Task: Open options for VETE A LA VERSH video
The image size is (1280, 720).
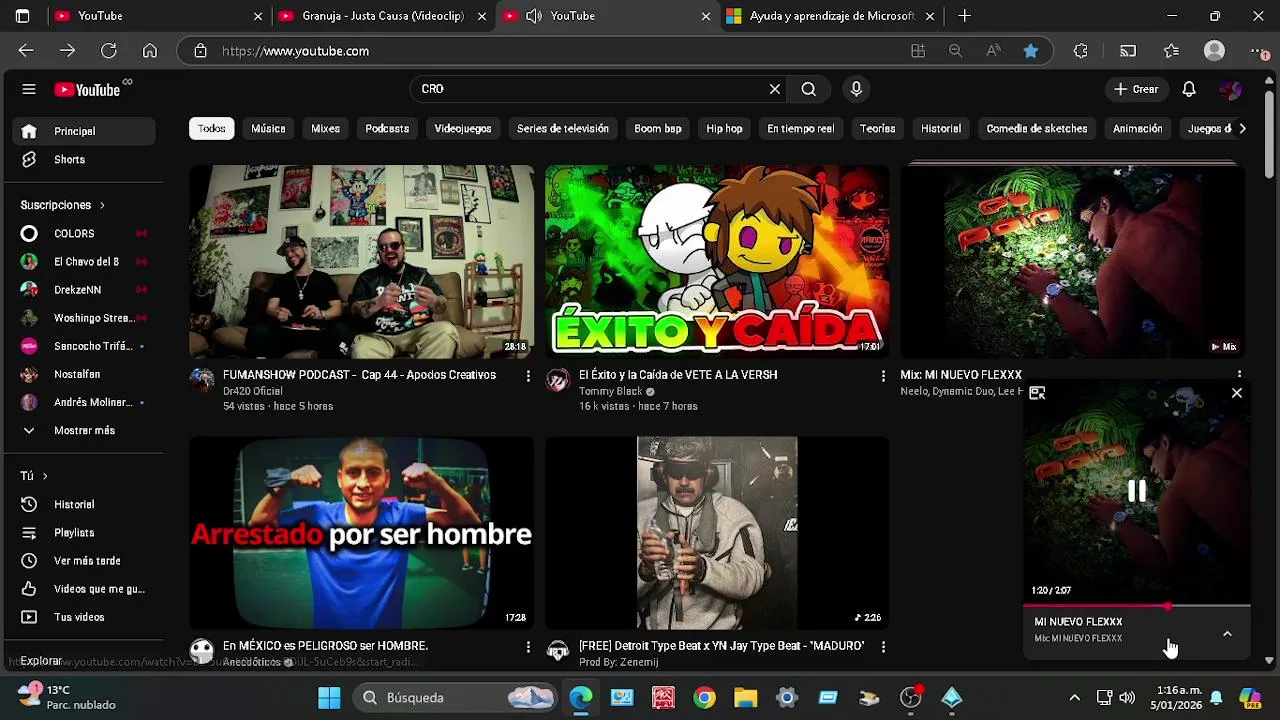Action: click(x=883, y=376)
